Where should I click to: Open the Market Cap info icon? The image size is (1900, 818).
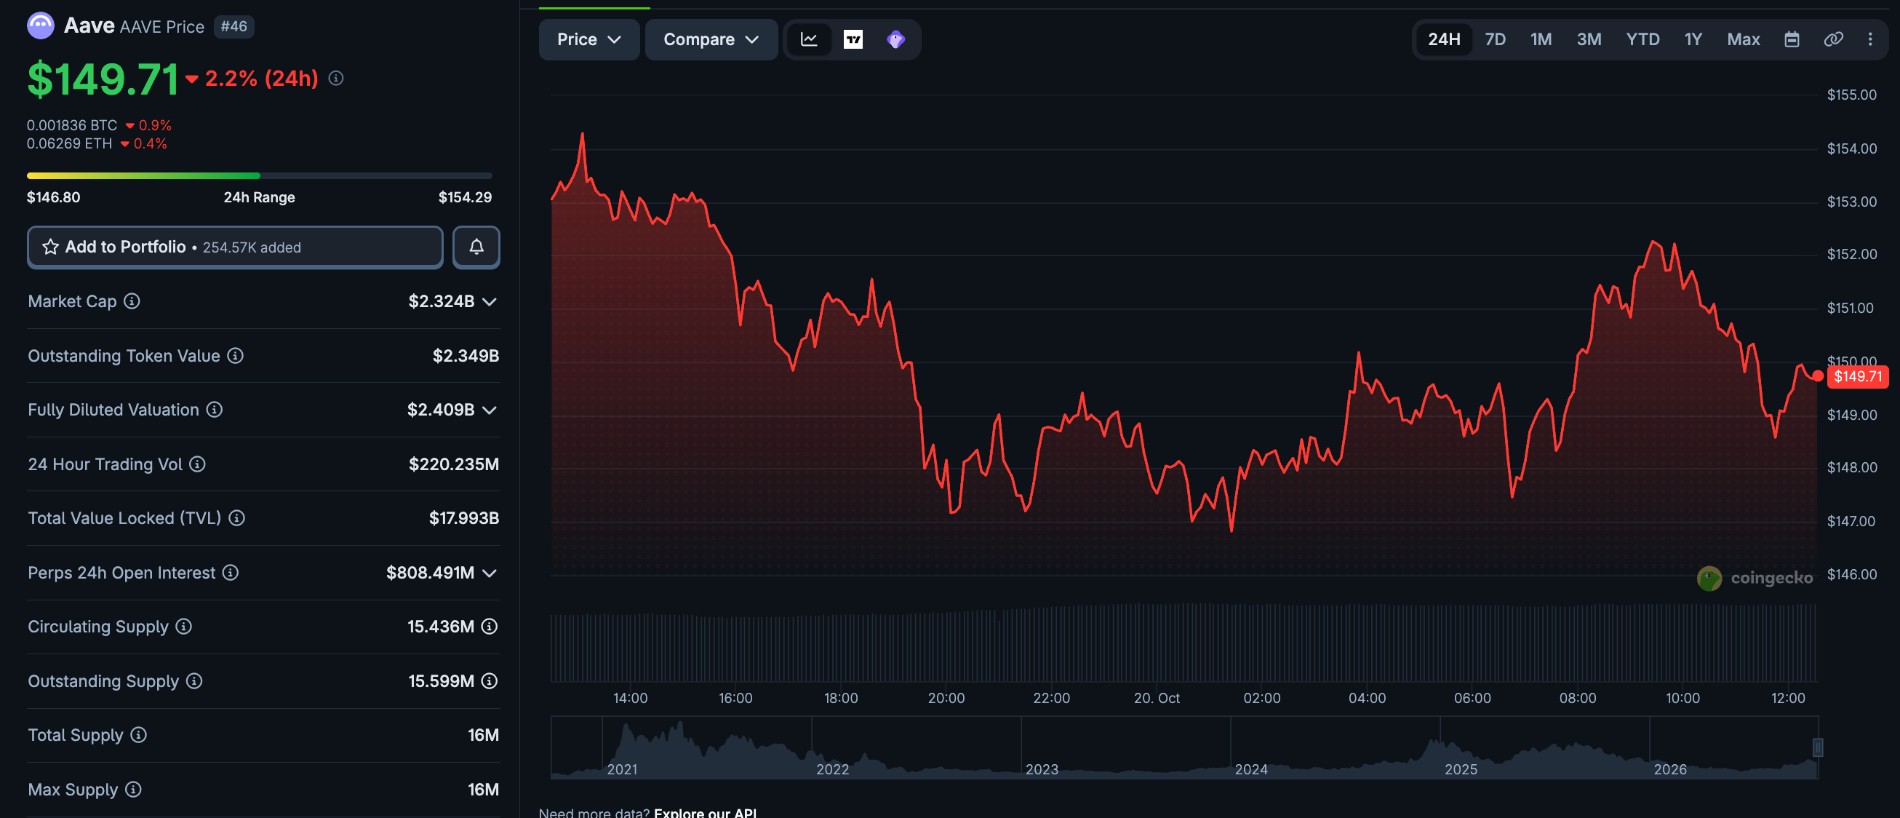pos(132,301)
